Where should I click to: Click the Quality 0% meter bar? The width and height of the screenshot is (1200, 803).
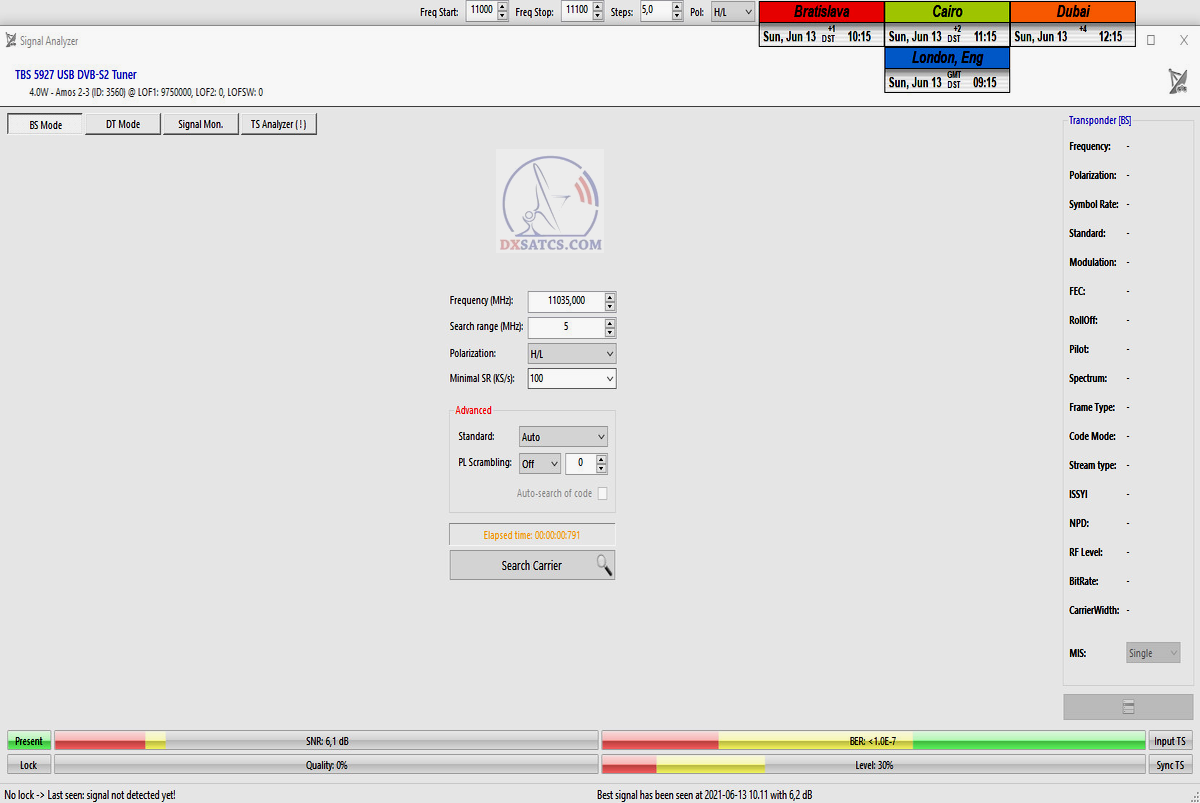pos(327,765)
